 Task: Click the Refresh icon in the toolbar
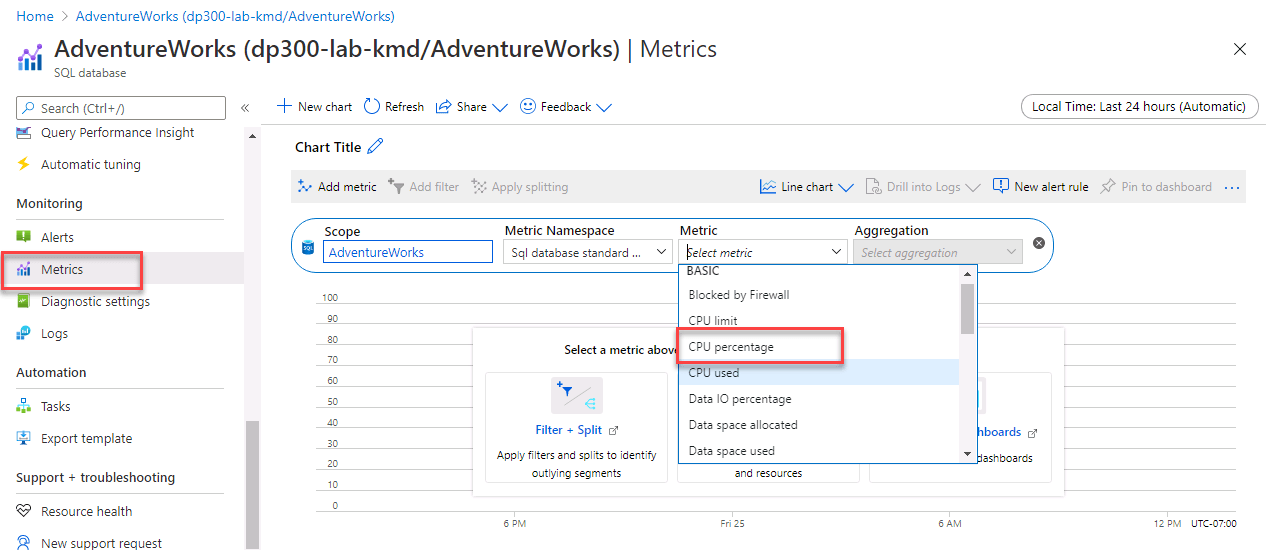pyautogui.click(x=372, y=107)
